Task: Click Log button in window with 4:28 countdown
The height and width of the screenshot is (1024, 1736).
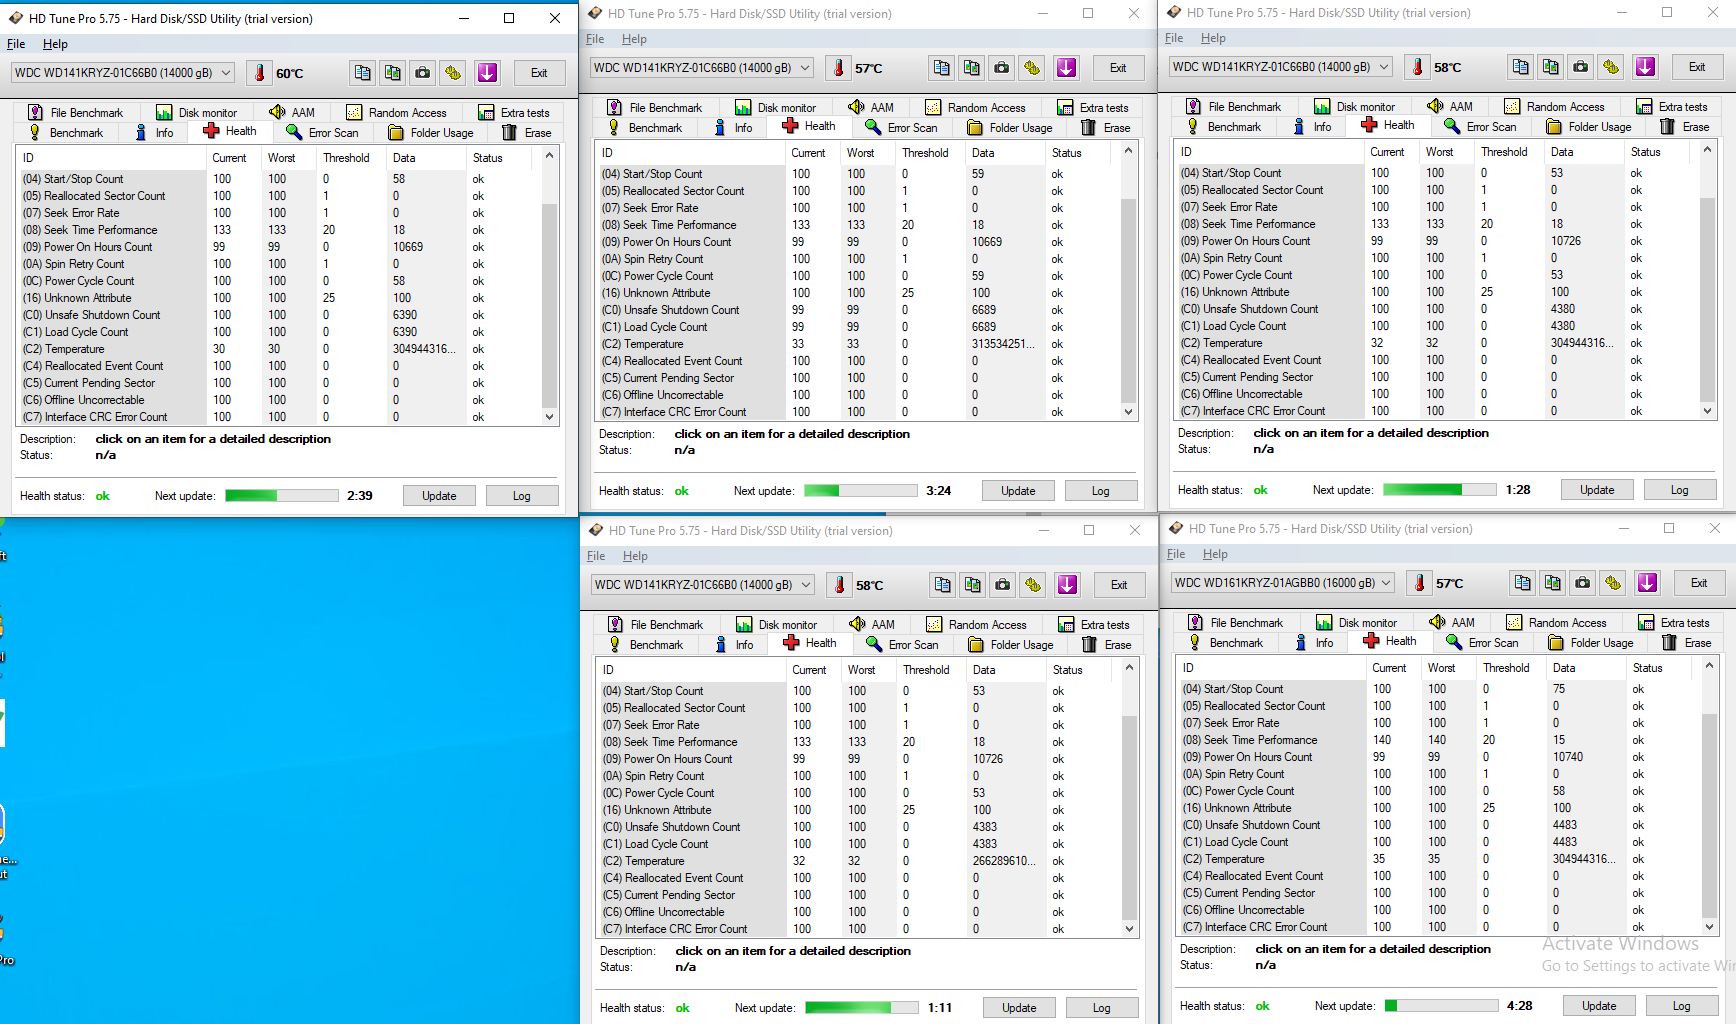Action: tap(1681, 1006)
